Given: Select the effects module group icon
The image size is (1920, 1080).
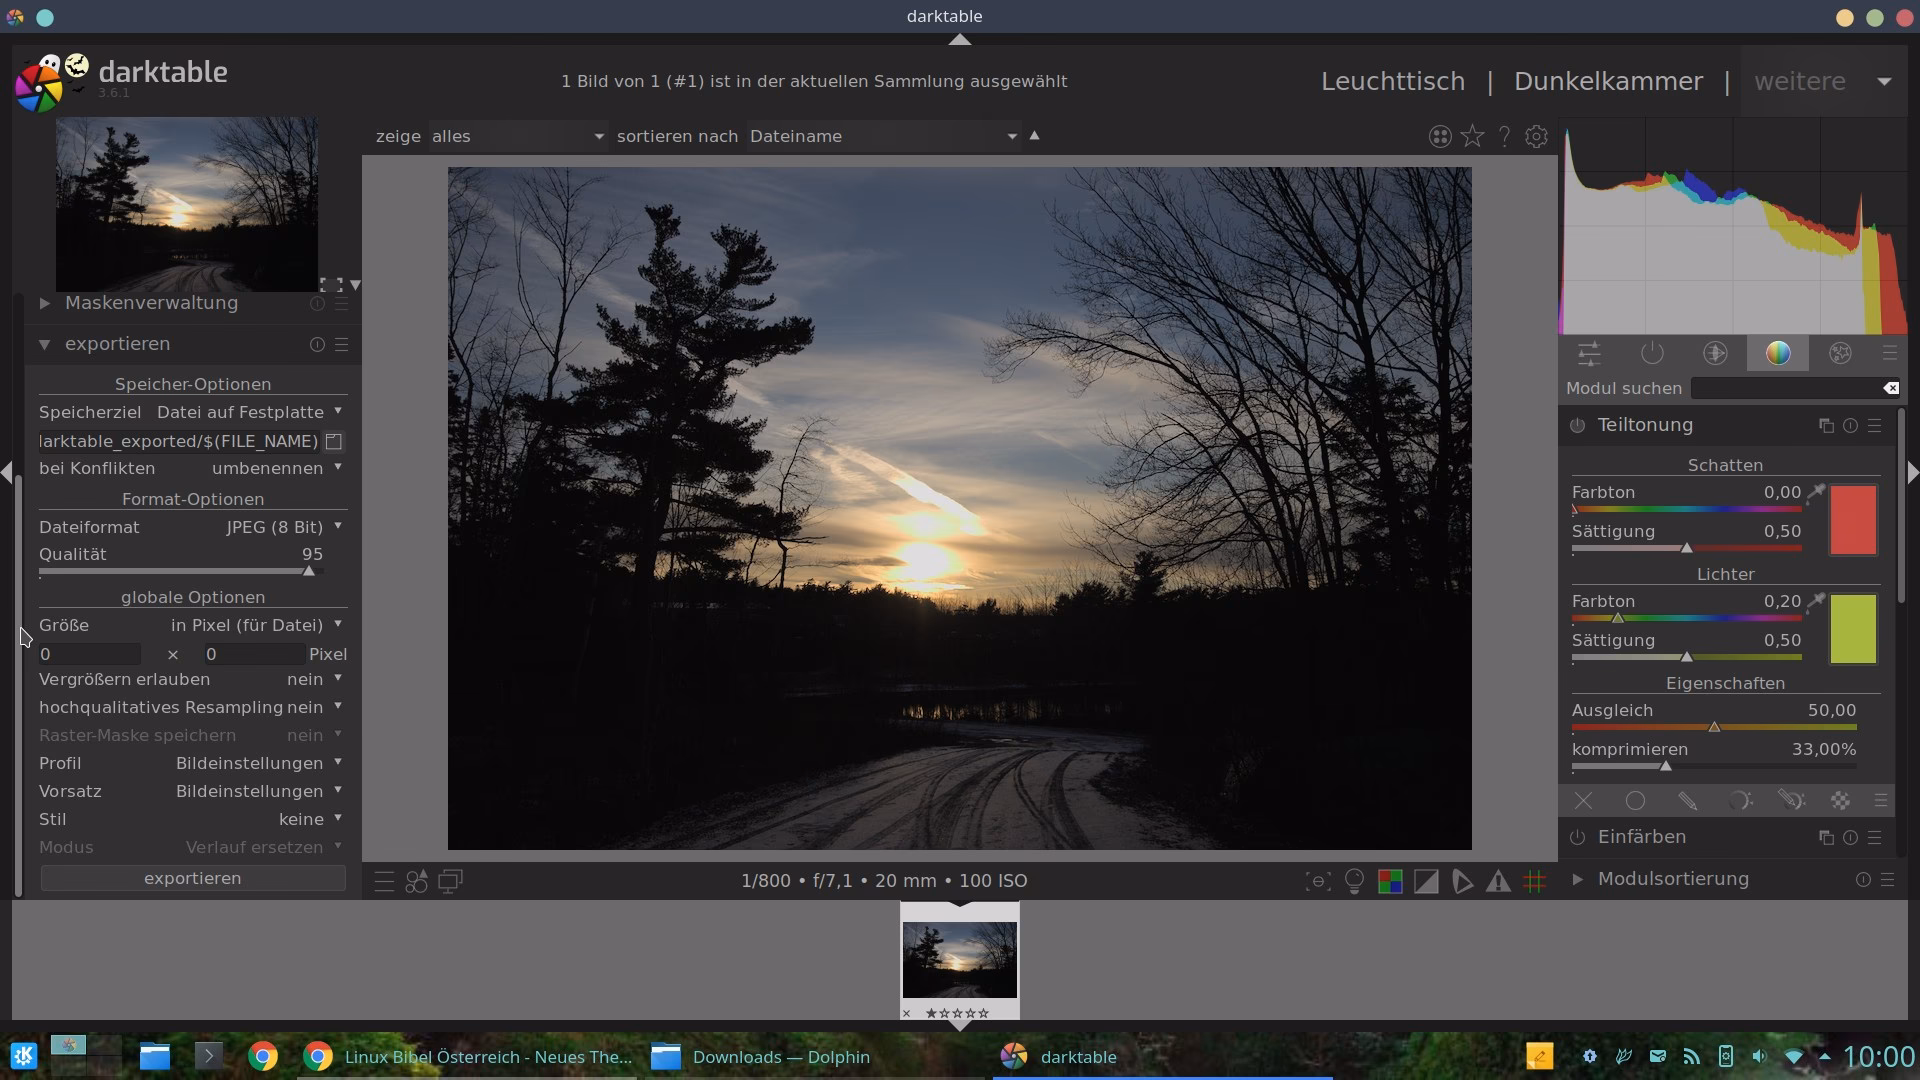Looking at the screenshot, I should tap(1841, 352).
